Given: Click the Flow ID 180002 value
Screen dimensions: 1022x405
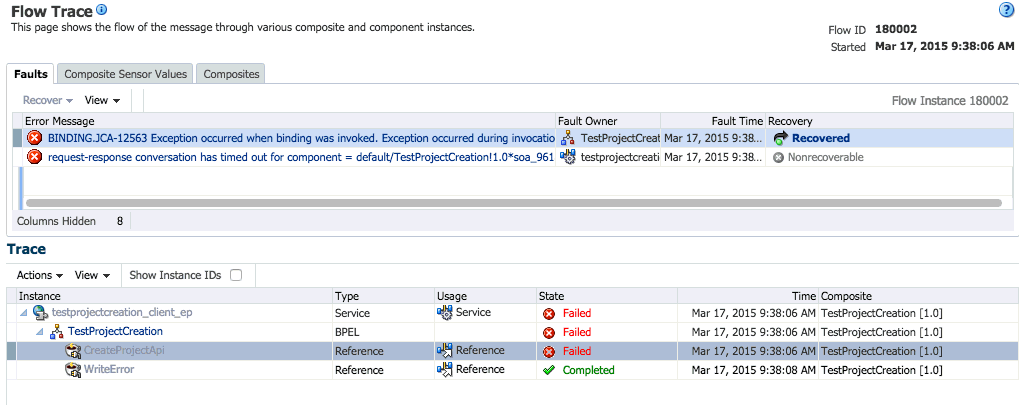Looking at the screenshot, I should tap(896, 29).
